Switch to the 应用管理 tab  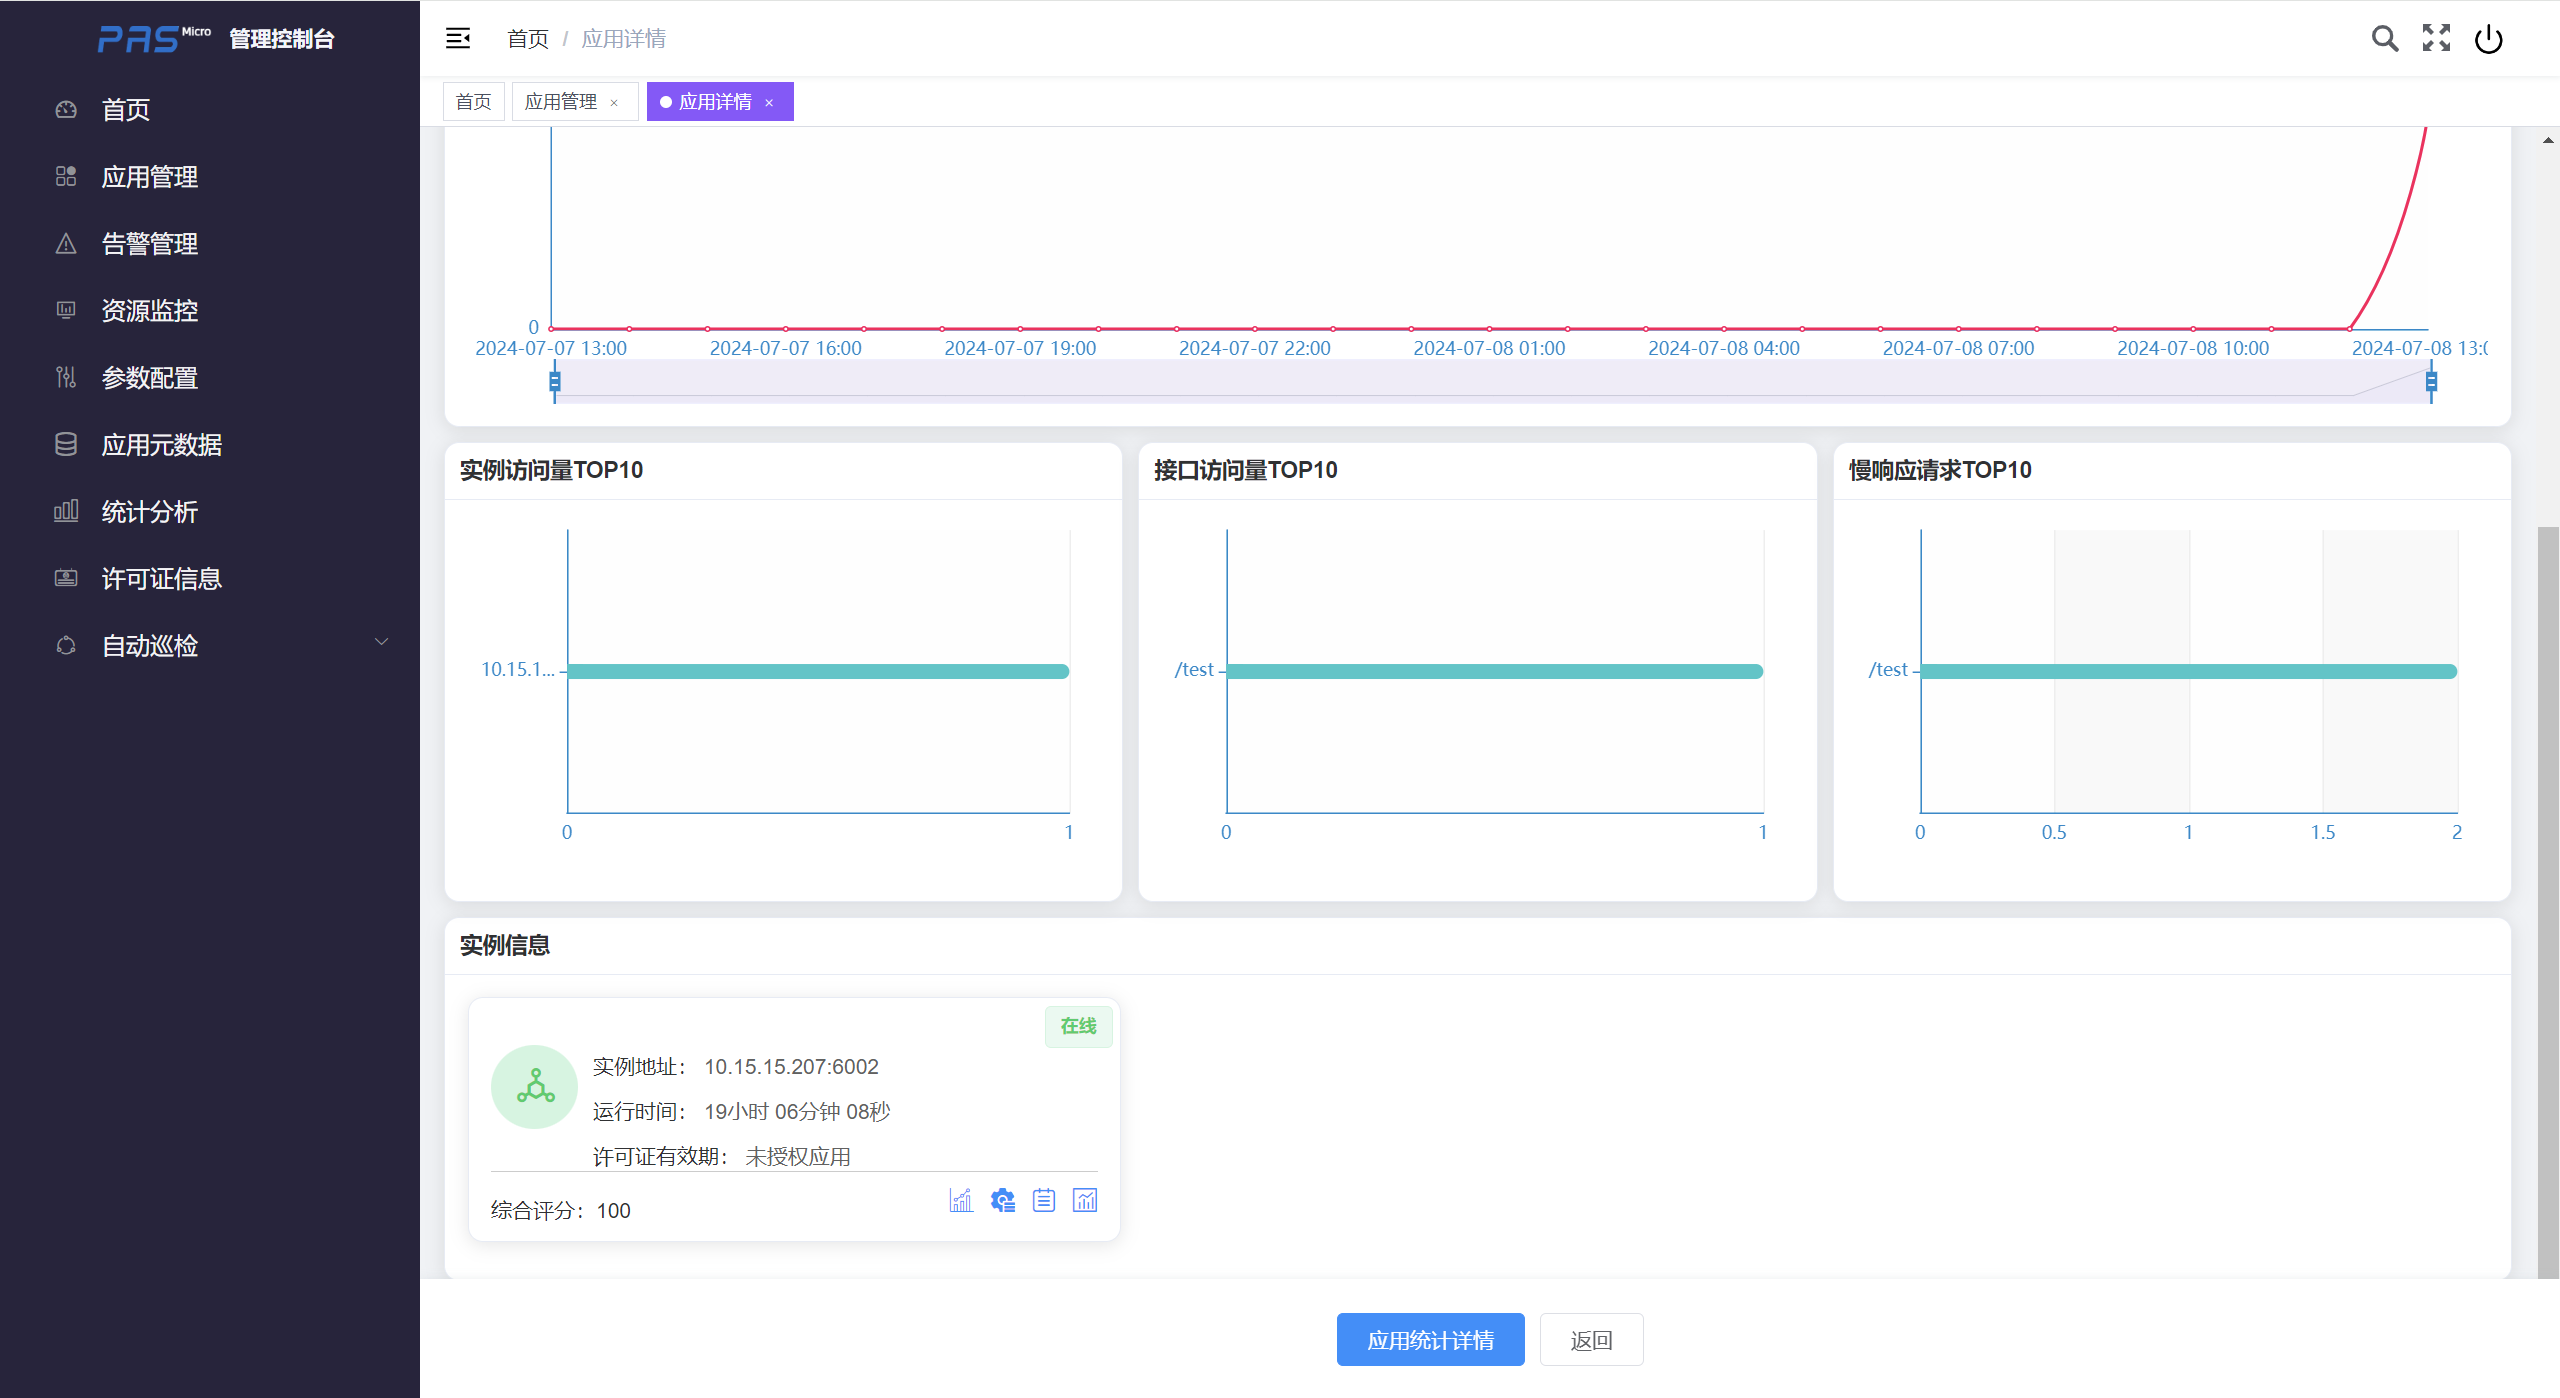561,102
